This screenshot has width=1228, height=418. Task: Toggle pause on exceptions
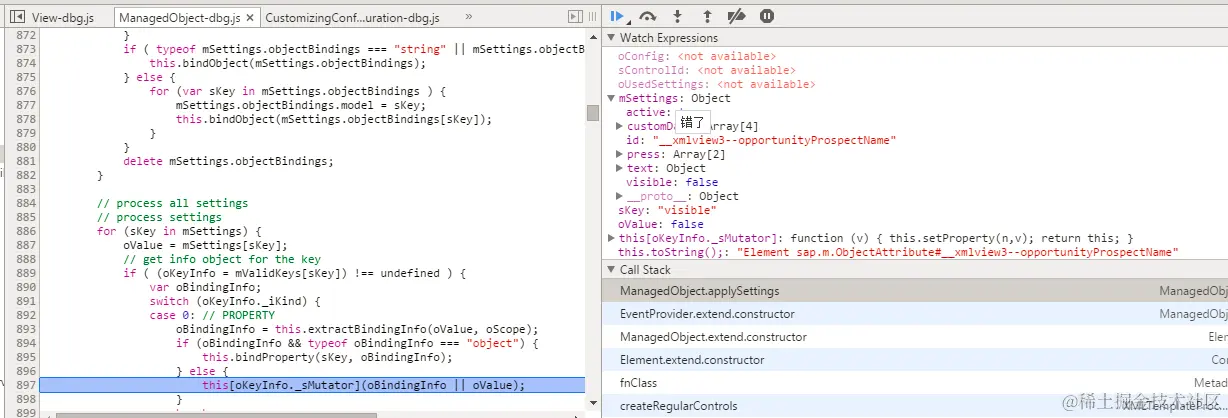pos(766,16)
